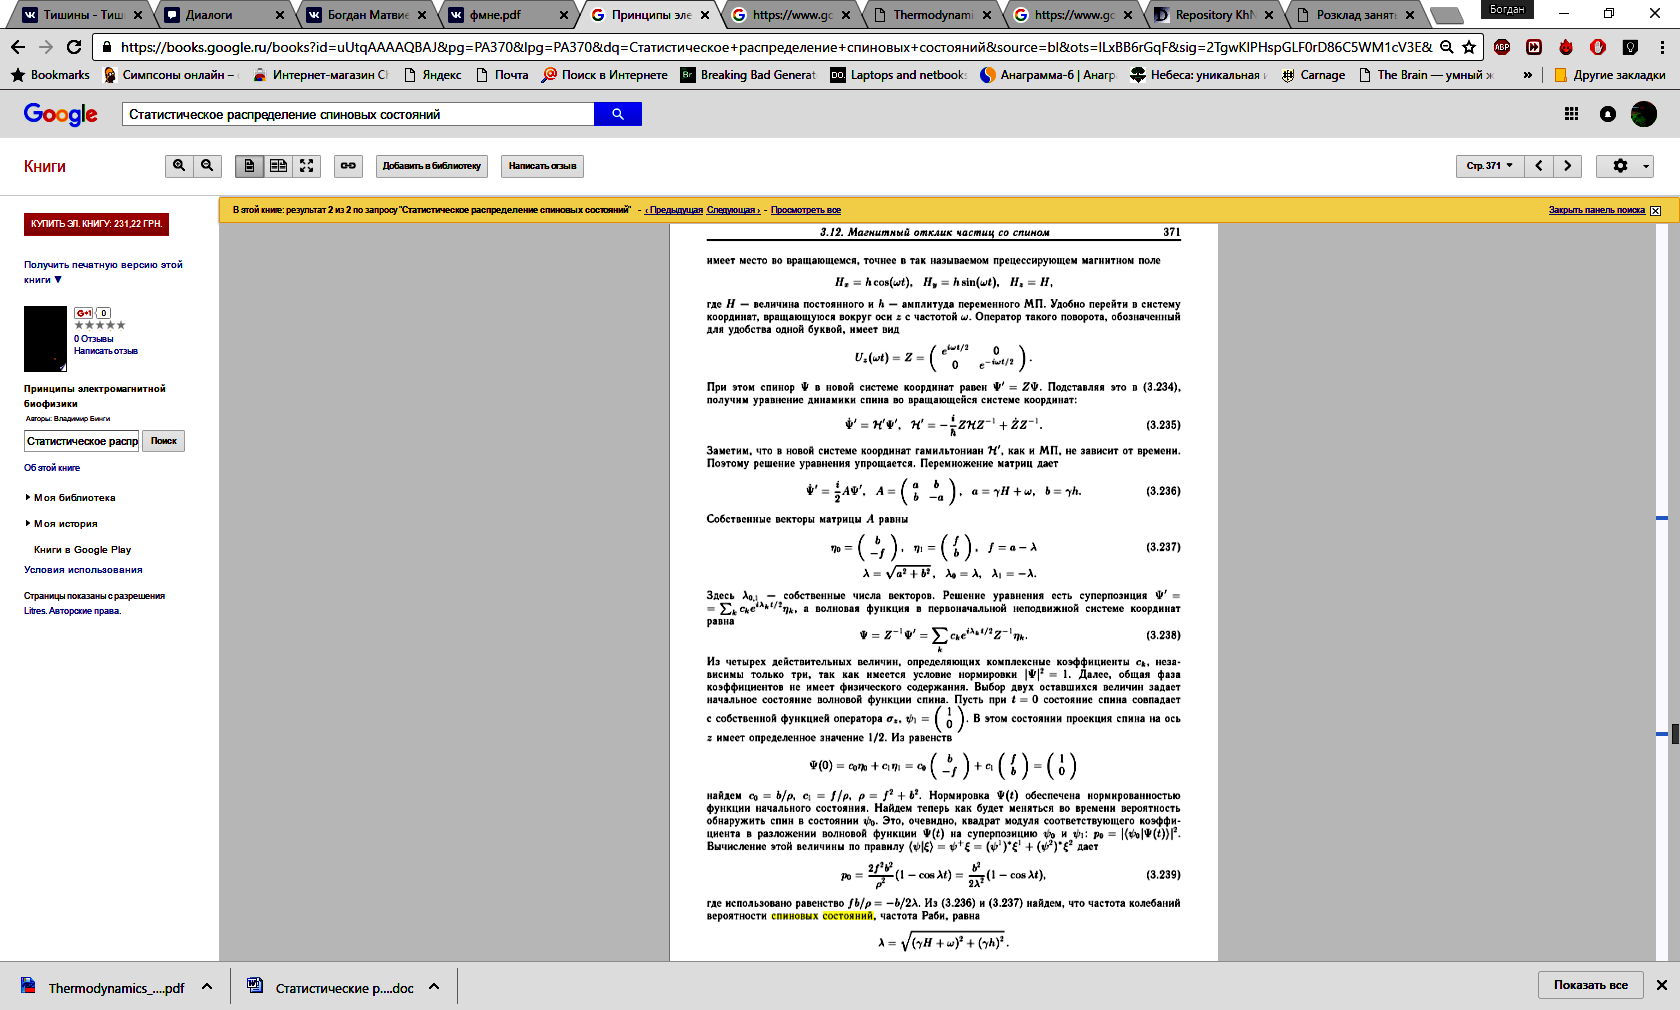Image resolution: width=1680 pixels, height=1010 pixels.
Task: Expand the Моя библиотека section
Action: click(74, 498)
